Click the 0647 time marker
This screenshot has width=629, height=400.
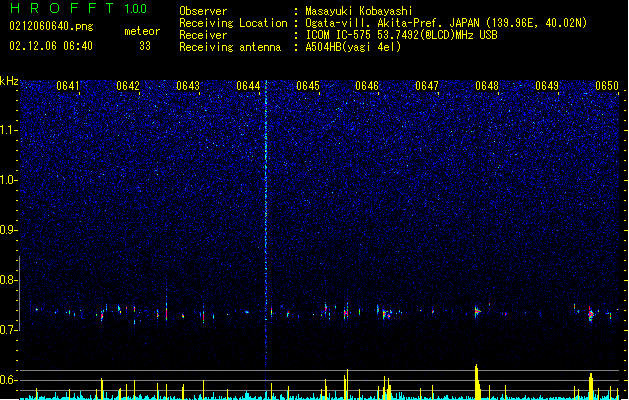(x=426, y=86)
